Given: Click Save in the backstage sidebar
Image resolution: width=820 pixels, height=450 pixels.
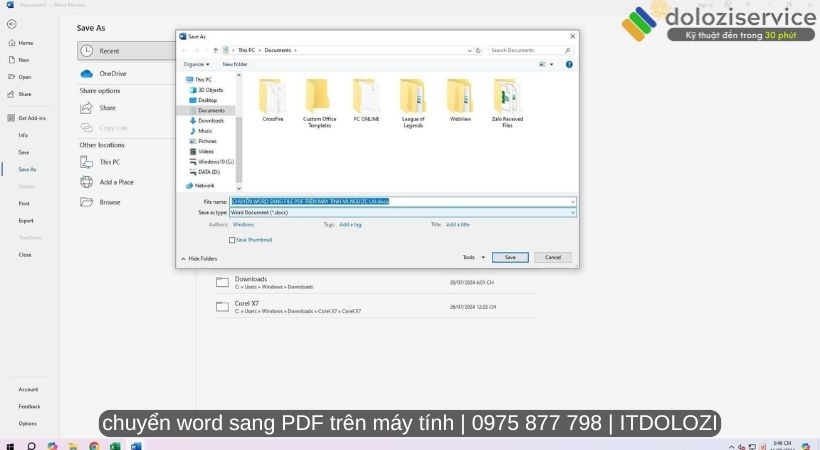Looking at the screenshot, I should point(24,152).
